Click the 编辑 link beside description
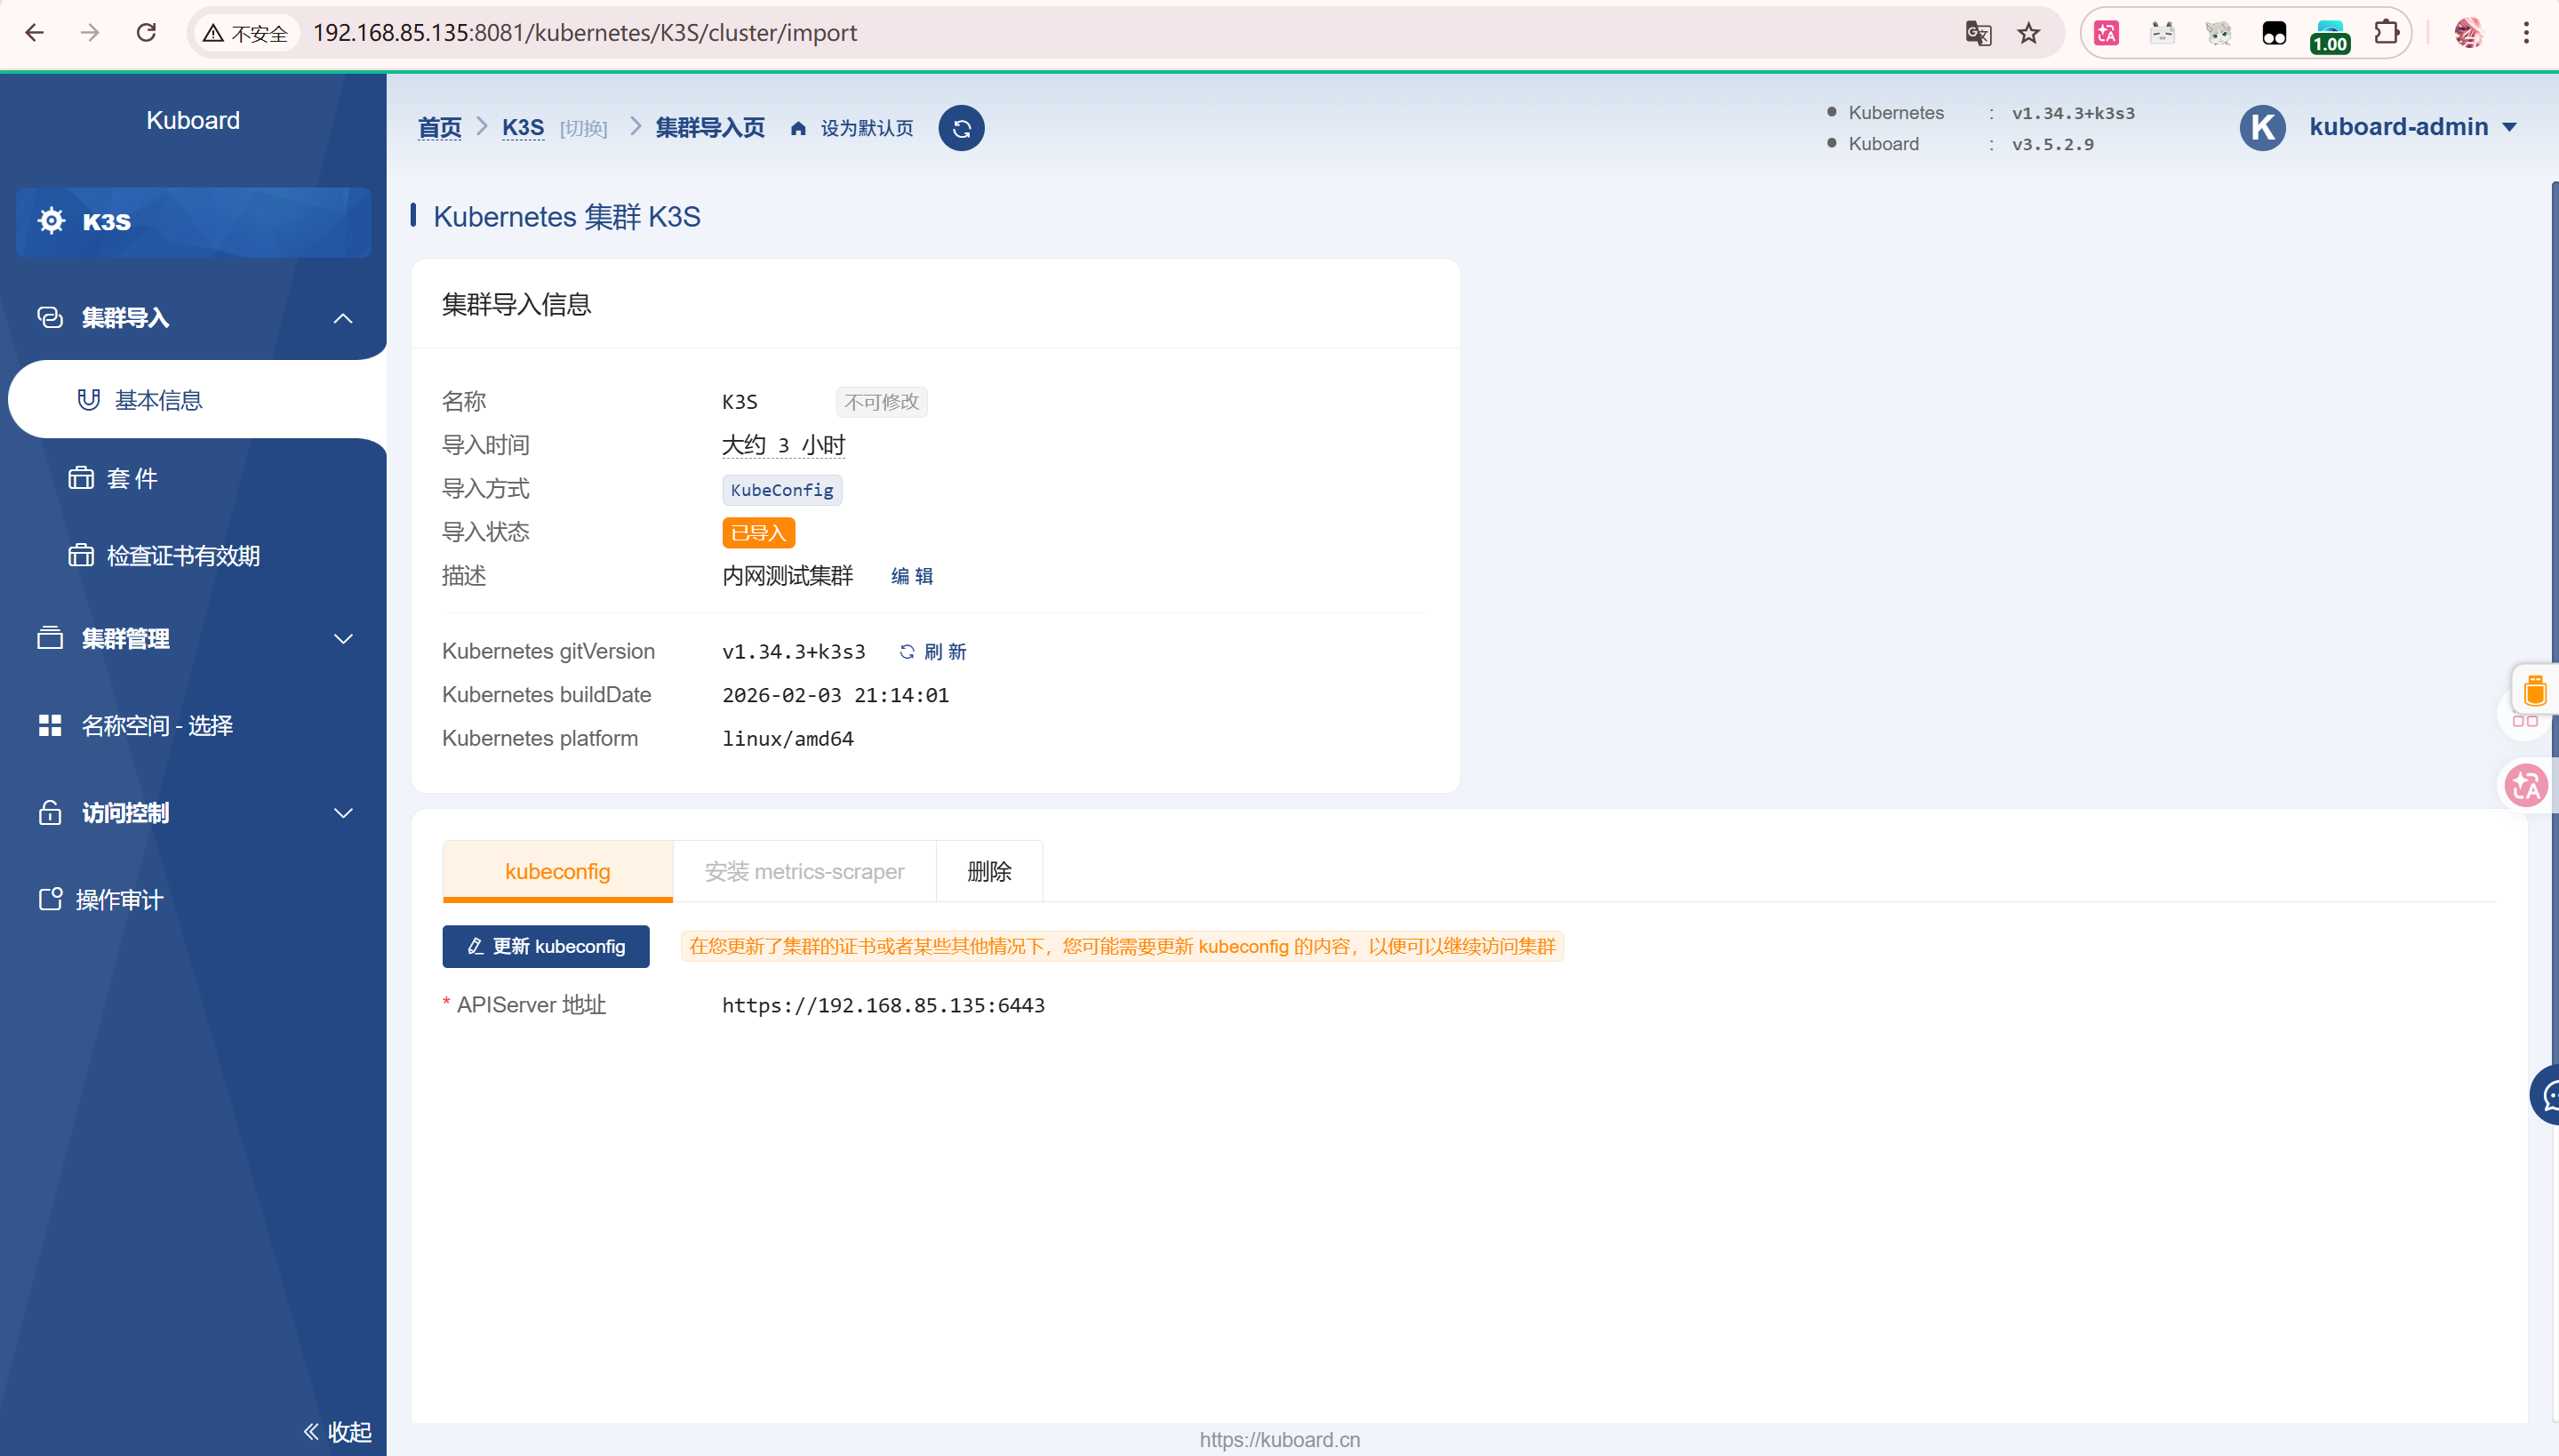This screenshot has width=2559, height=1456. tap(911, 576)
